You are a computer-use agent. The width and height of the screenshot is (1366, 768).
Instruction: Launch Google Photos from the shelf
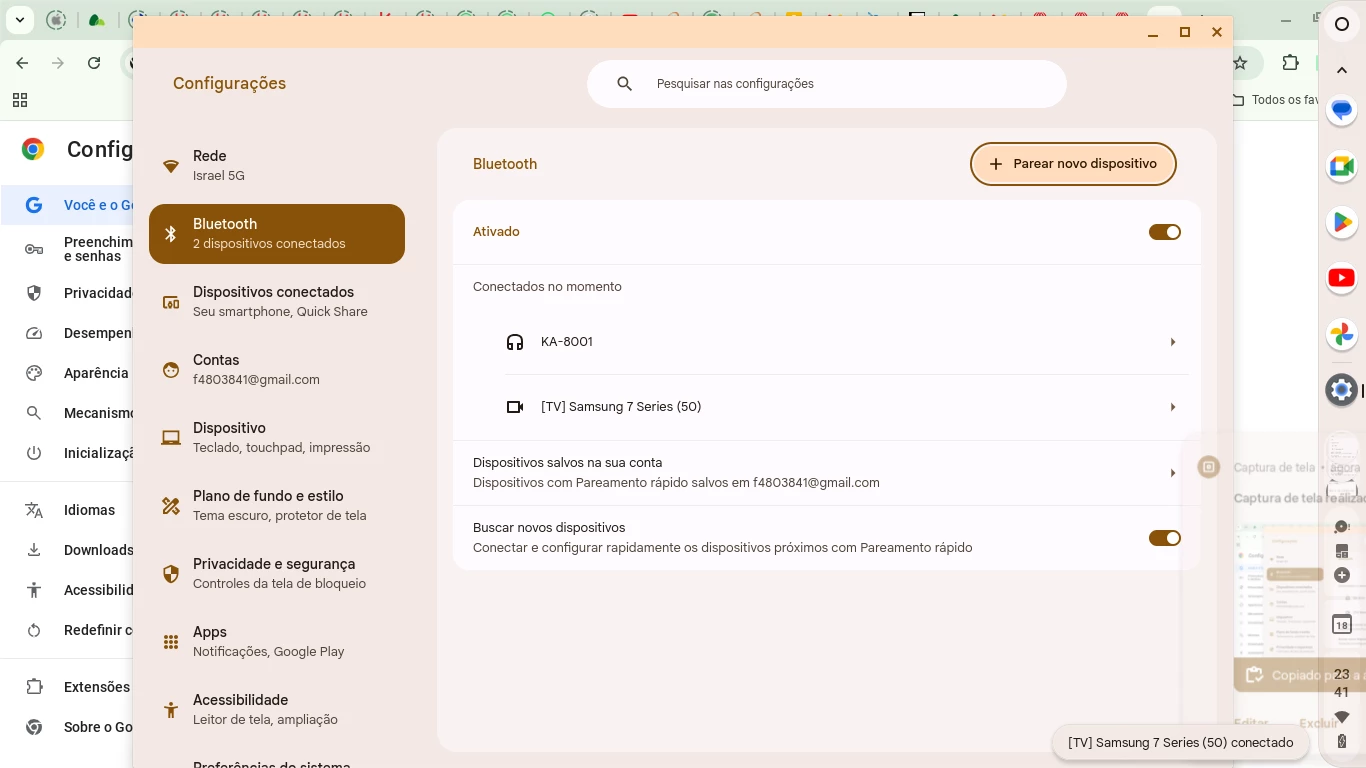click(1342, 334)
